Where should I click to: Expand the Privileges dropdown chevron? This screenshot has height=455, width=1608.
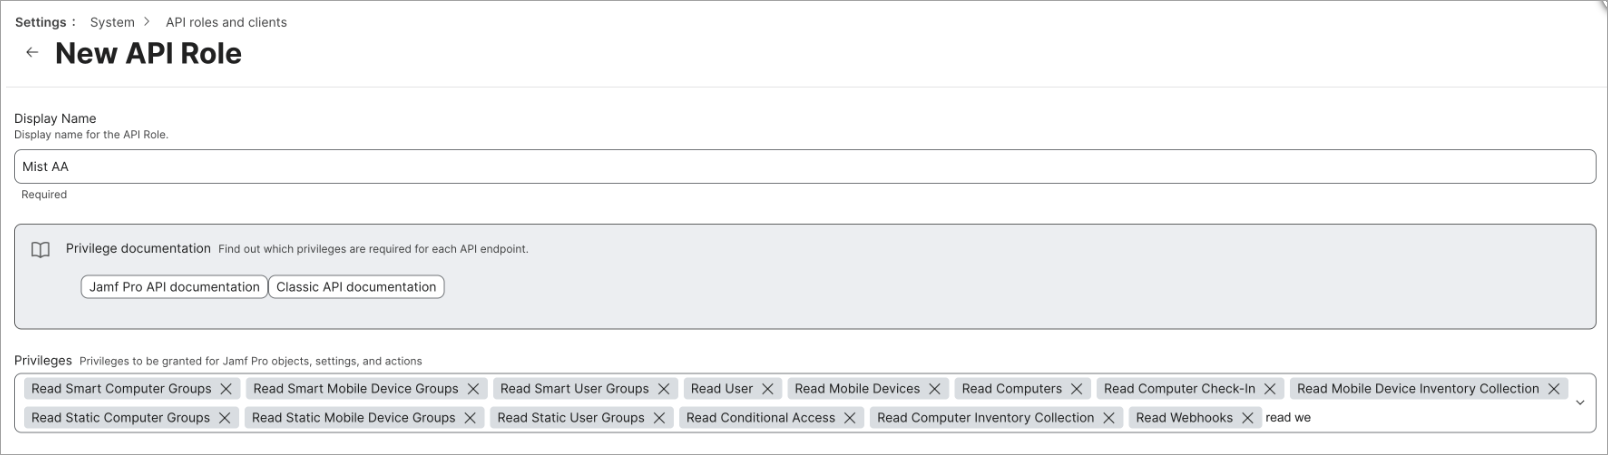tap(1580, 403)
